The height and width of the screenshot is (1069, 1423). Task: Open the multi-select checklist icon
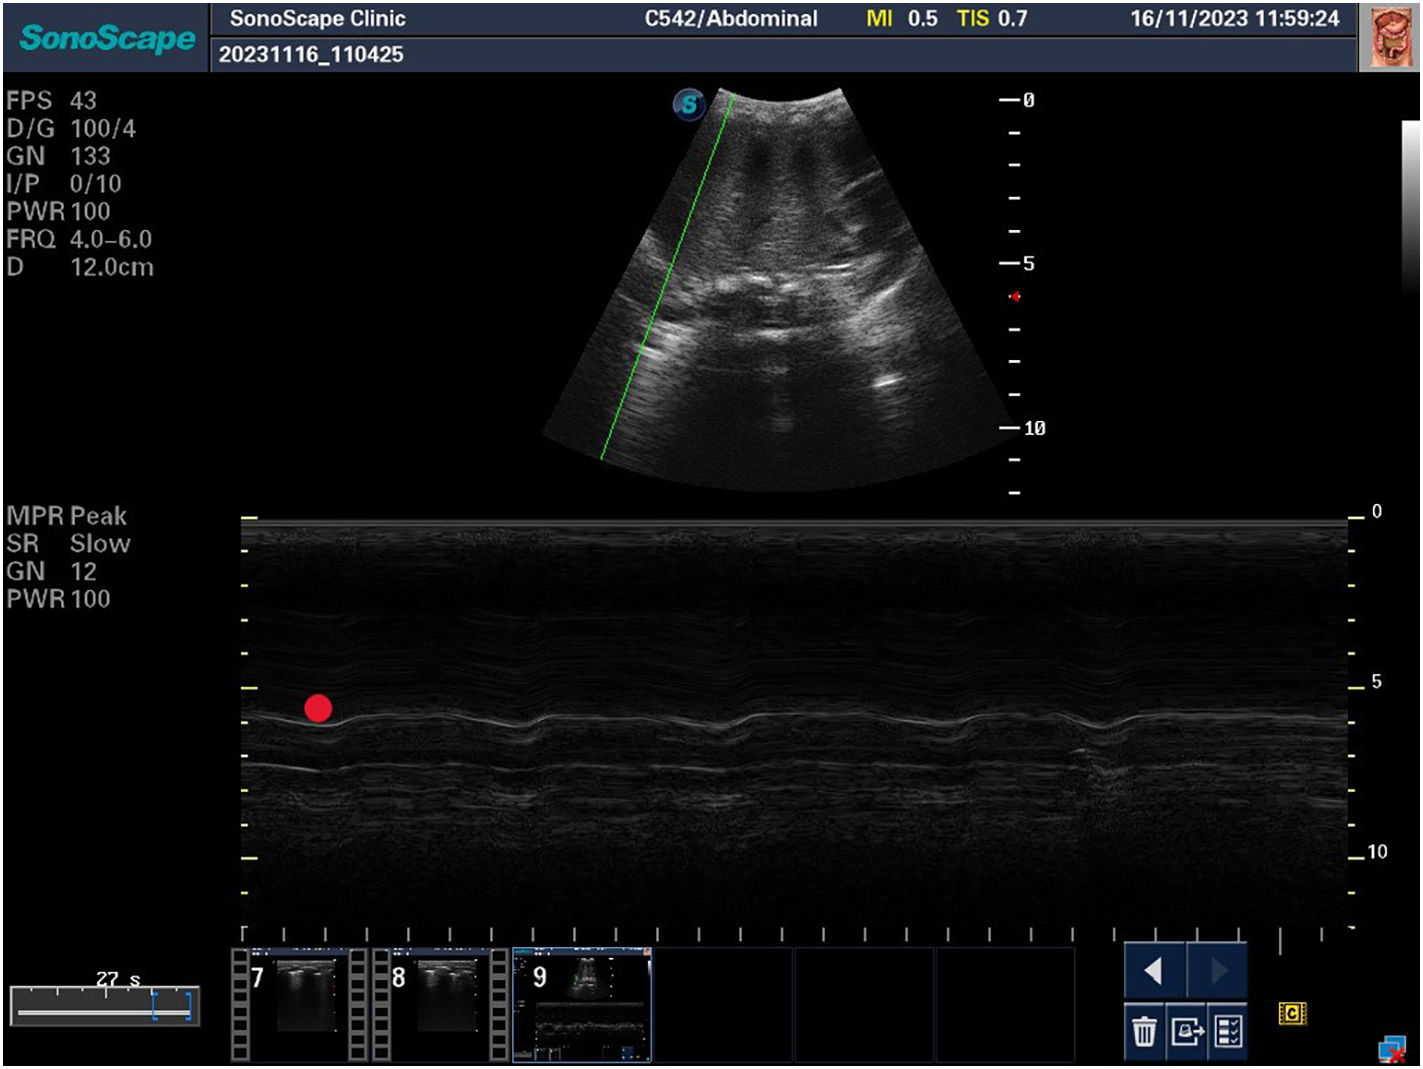coord(1228,1030)
